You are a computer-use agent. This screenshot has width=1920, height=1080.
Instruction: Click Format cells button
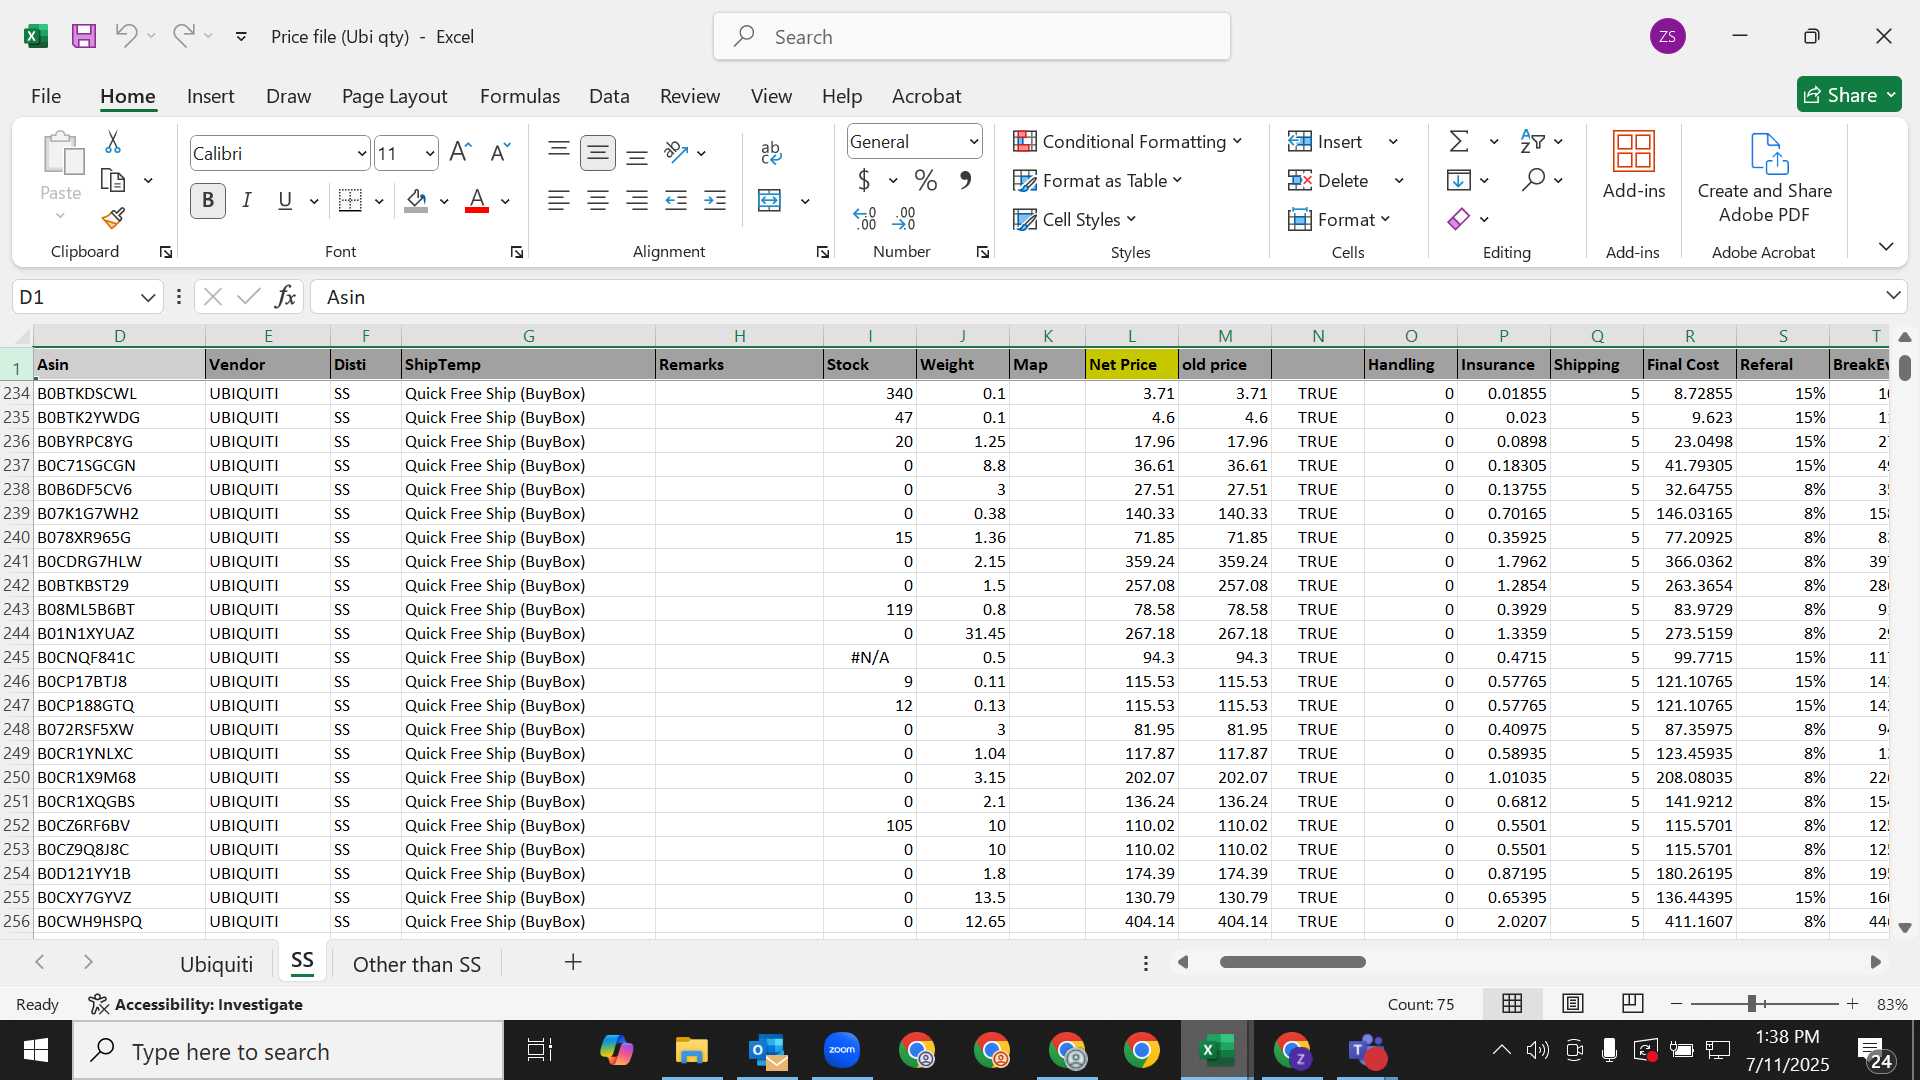[1340, 220]
